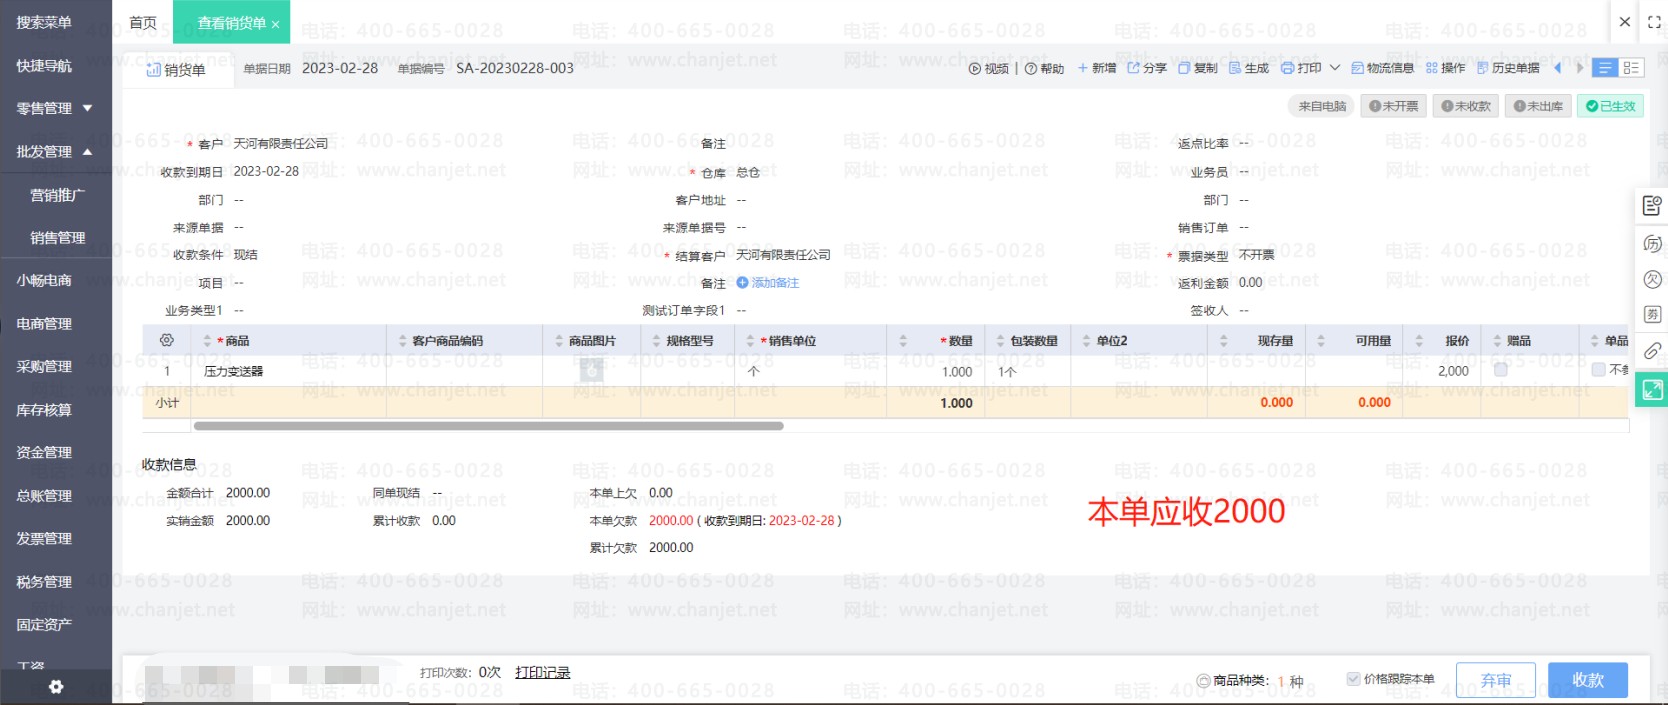Share the order via 分享
Screen dimensions: 1668x705
click(x=1147, y=68)
